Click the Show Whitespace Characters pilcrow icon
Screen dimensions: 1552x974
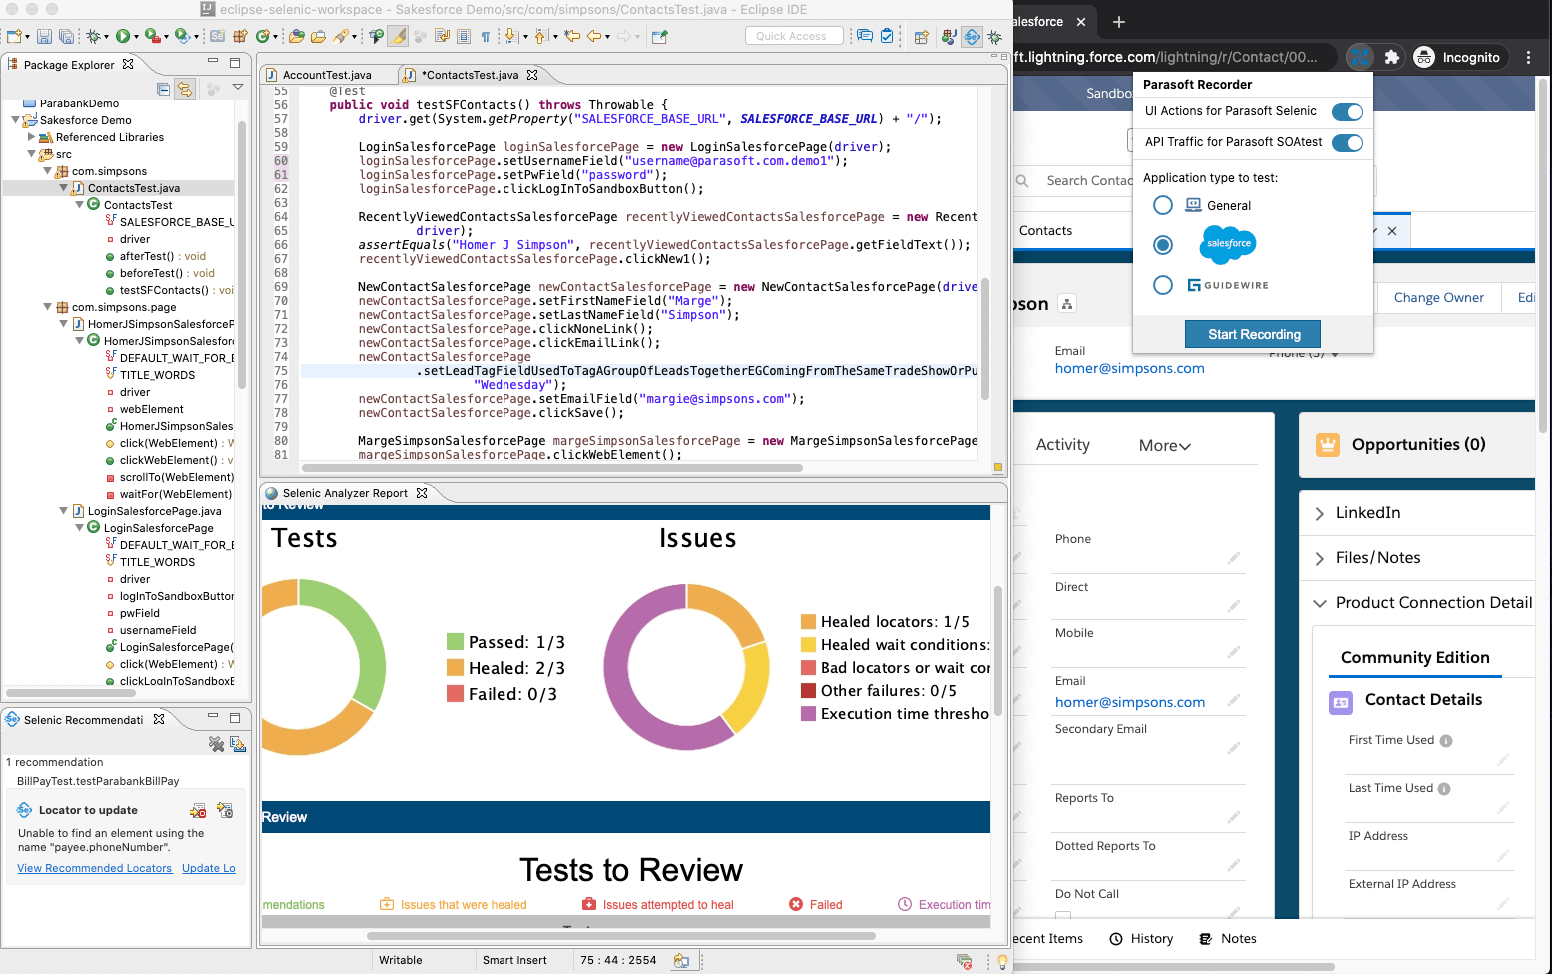click(486, 36)
